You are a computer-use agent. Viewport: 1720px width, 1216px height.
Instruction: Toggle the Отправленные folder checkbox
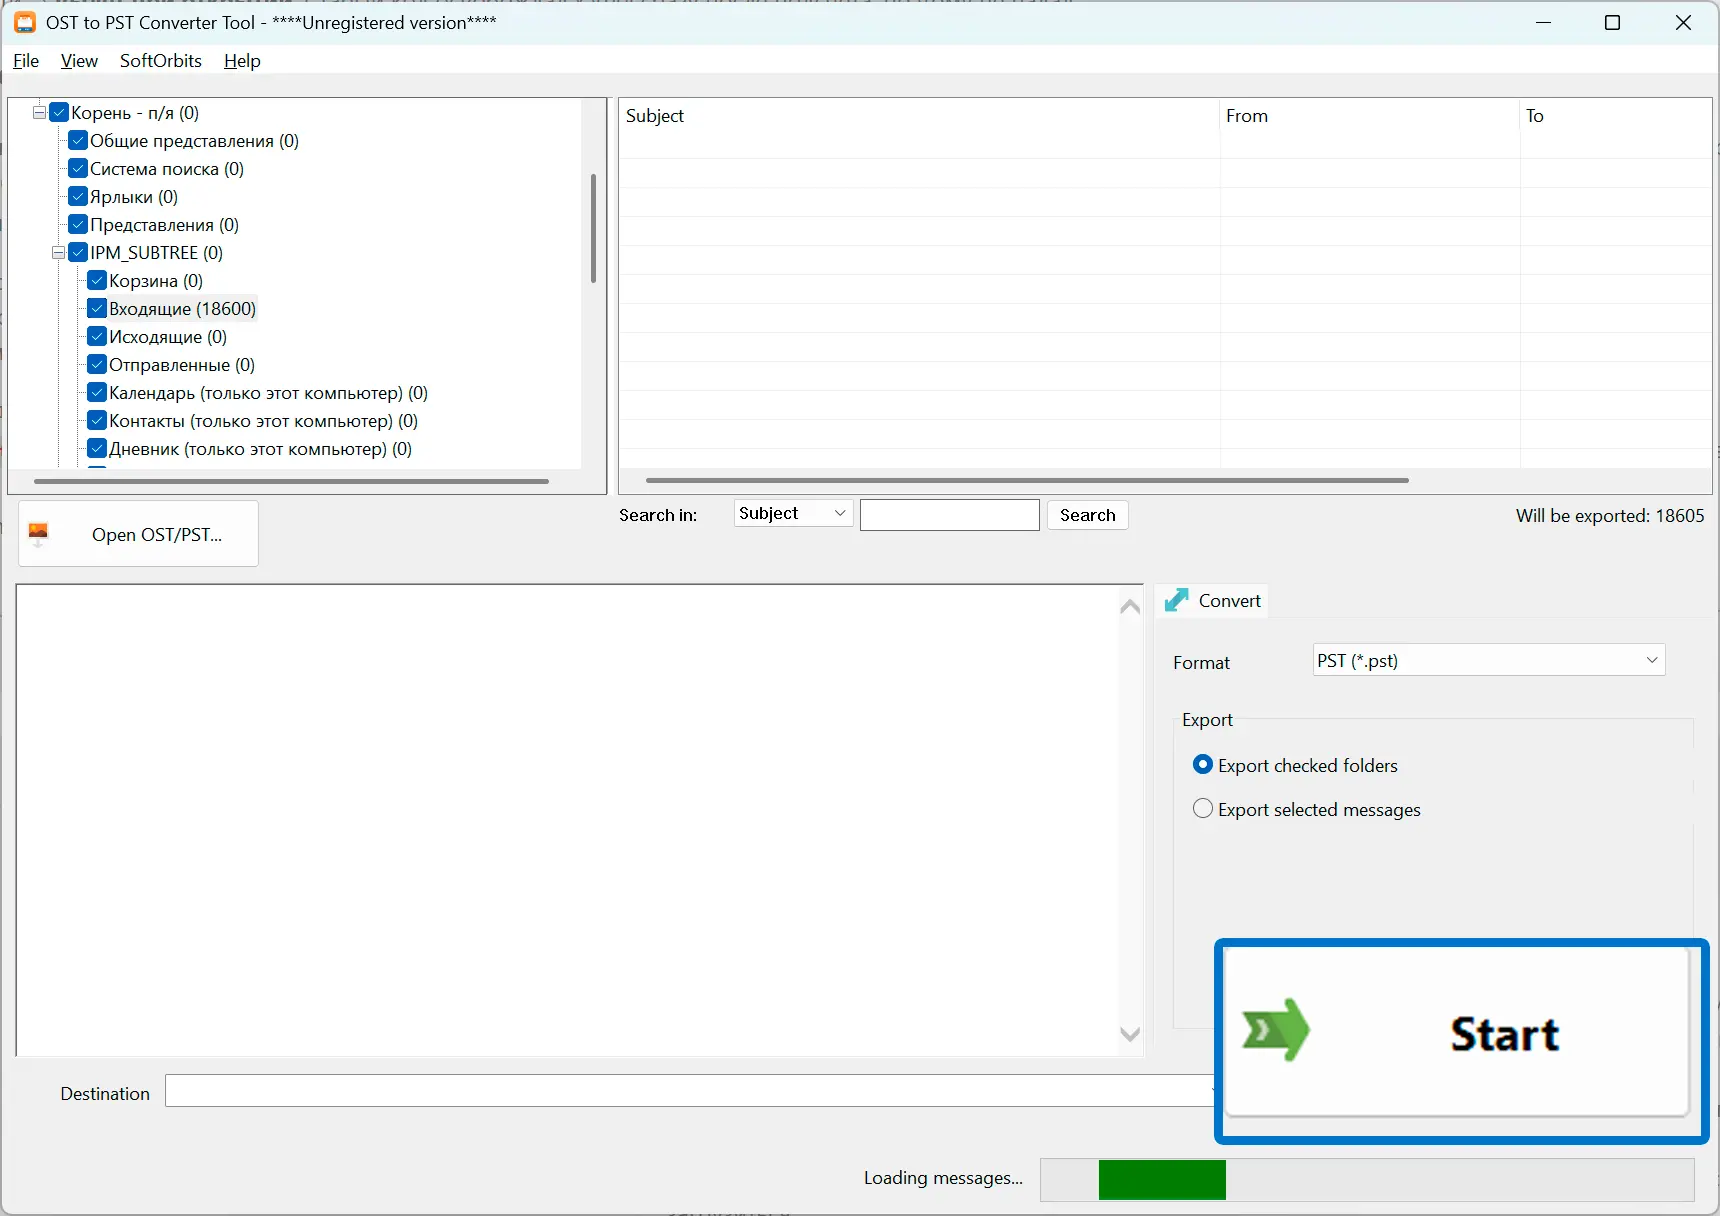(97, 364)
